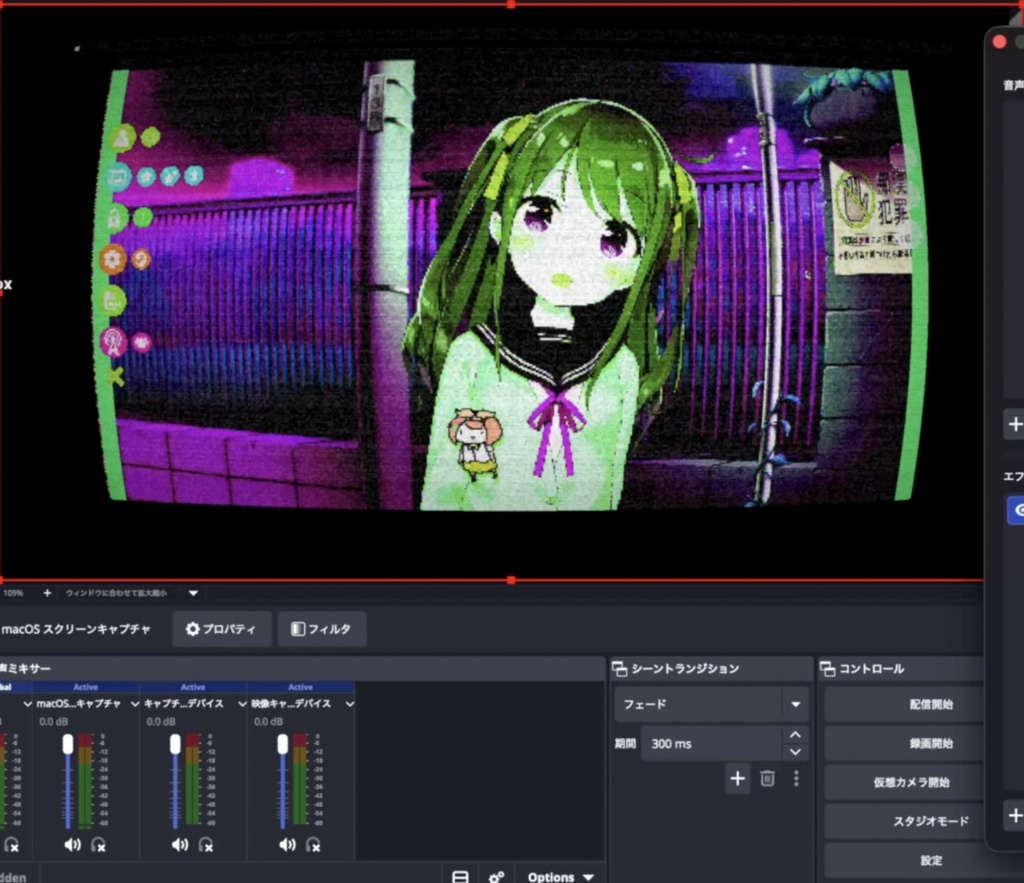Viewport: 1024px width, 883px height.
Task: Click the green document icon in preview
Action: coord(112,300)
